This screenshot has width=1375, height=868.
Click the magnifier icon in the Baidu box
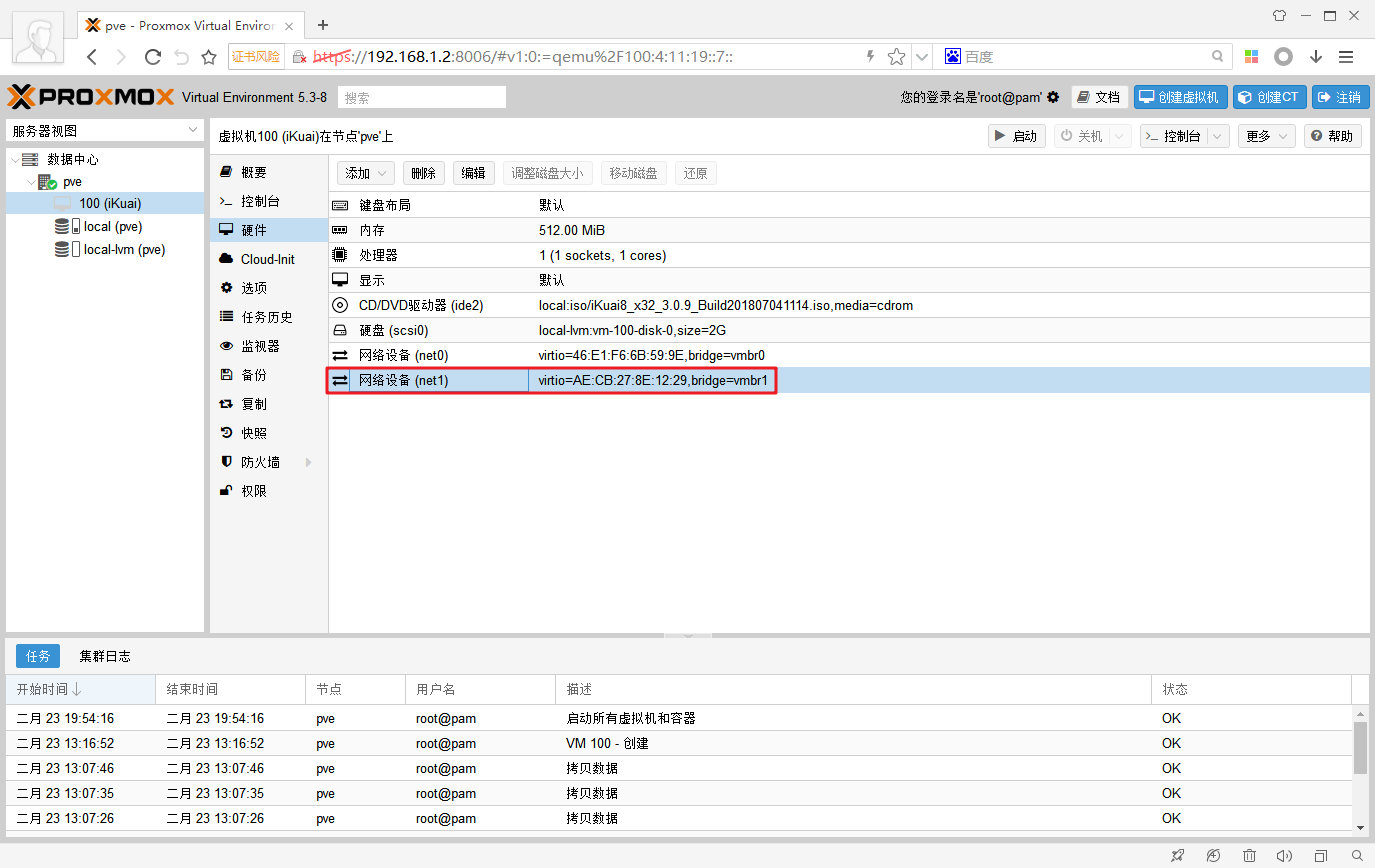[x=1217, y=57]
